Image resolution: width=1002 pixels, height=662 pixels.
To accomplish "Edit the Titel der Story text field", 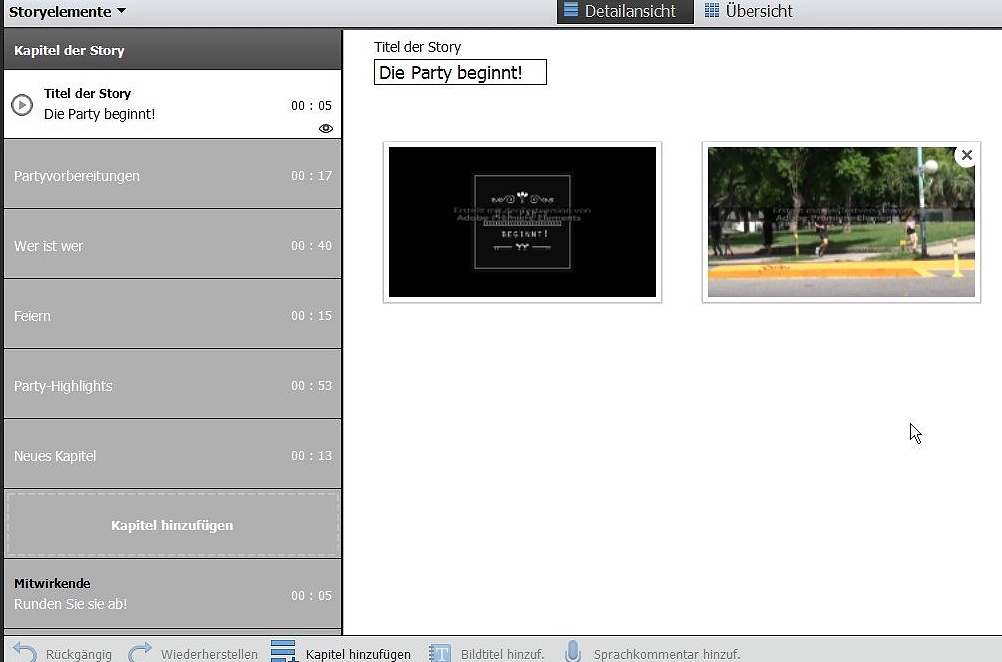I will click(x=460, y=72).
